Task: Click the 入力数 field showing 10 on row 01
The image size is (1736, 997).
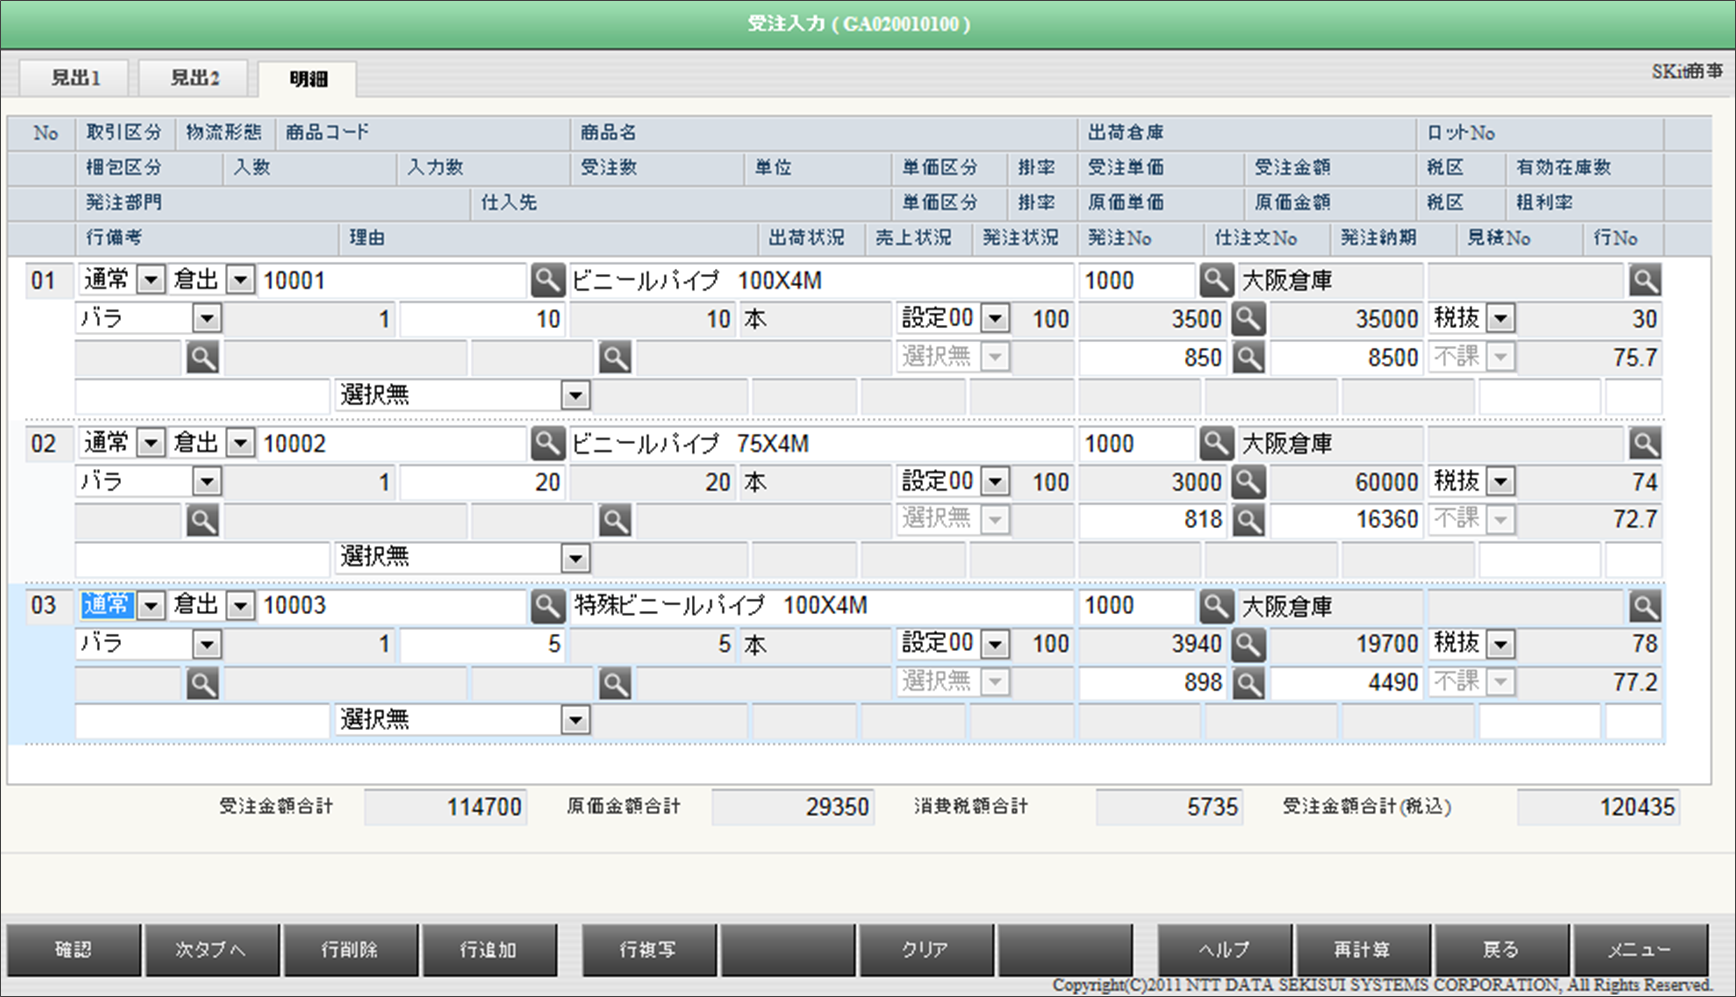Action: point(483,318)
